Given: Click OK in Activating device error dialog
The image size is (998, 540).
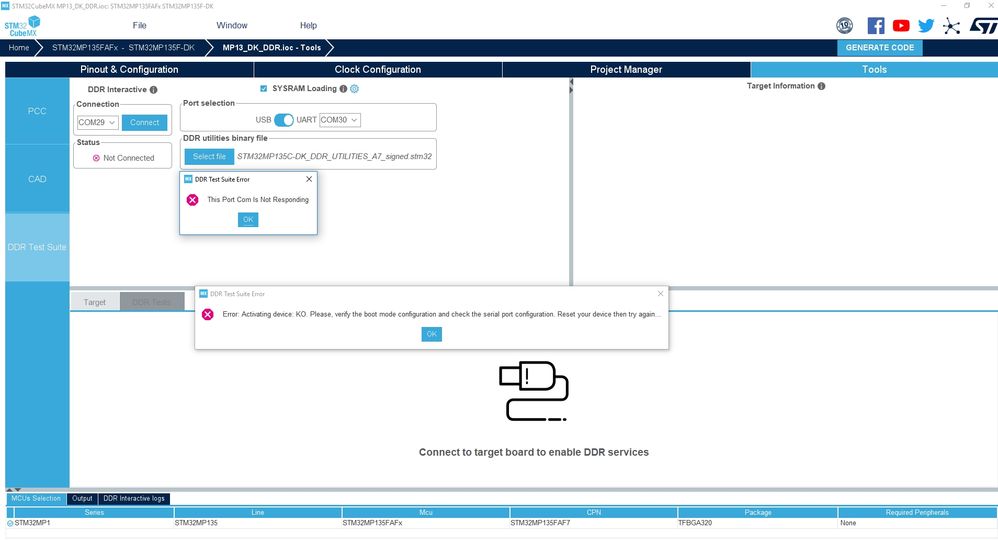Looking at the screenshot, I should point(432,334).
